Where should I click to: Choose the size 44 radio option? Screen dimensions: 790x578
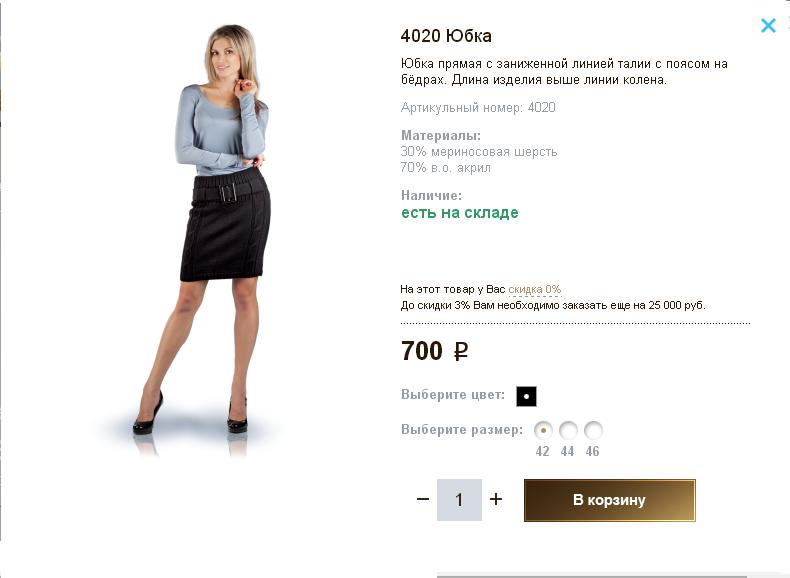pos(568,431)
